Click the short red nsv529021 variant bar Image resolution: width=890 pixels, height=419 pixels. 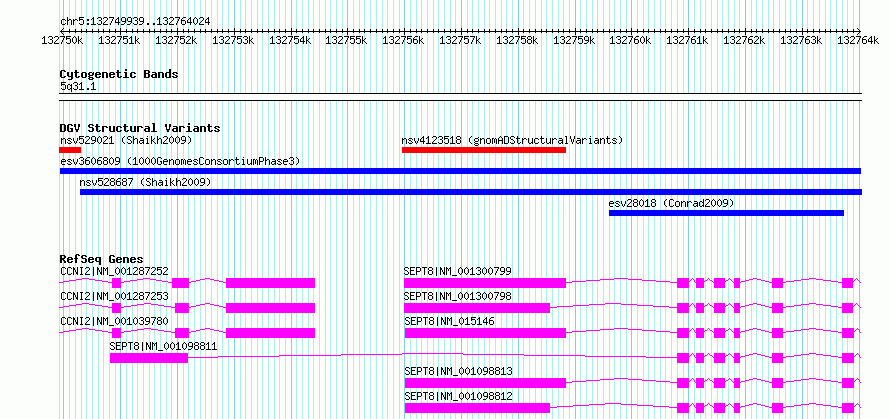[70, 150]
